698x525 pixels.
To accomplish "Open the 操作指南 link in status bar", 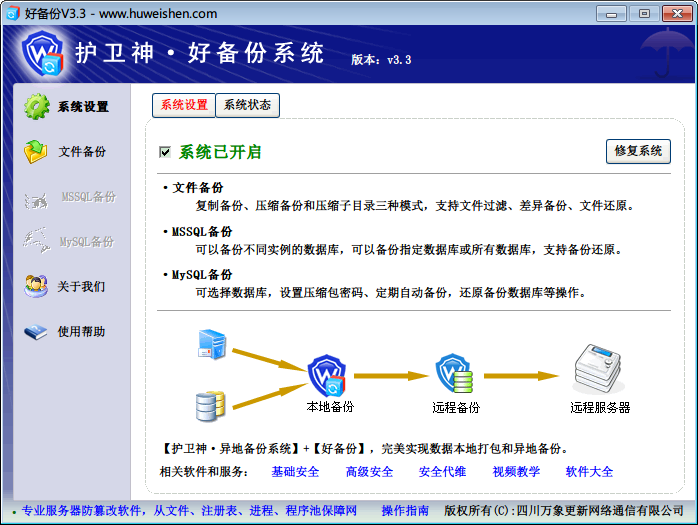I will [x=405, y=510].
